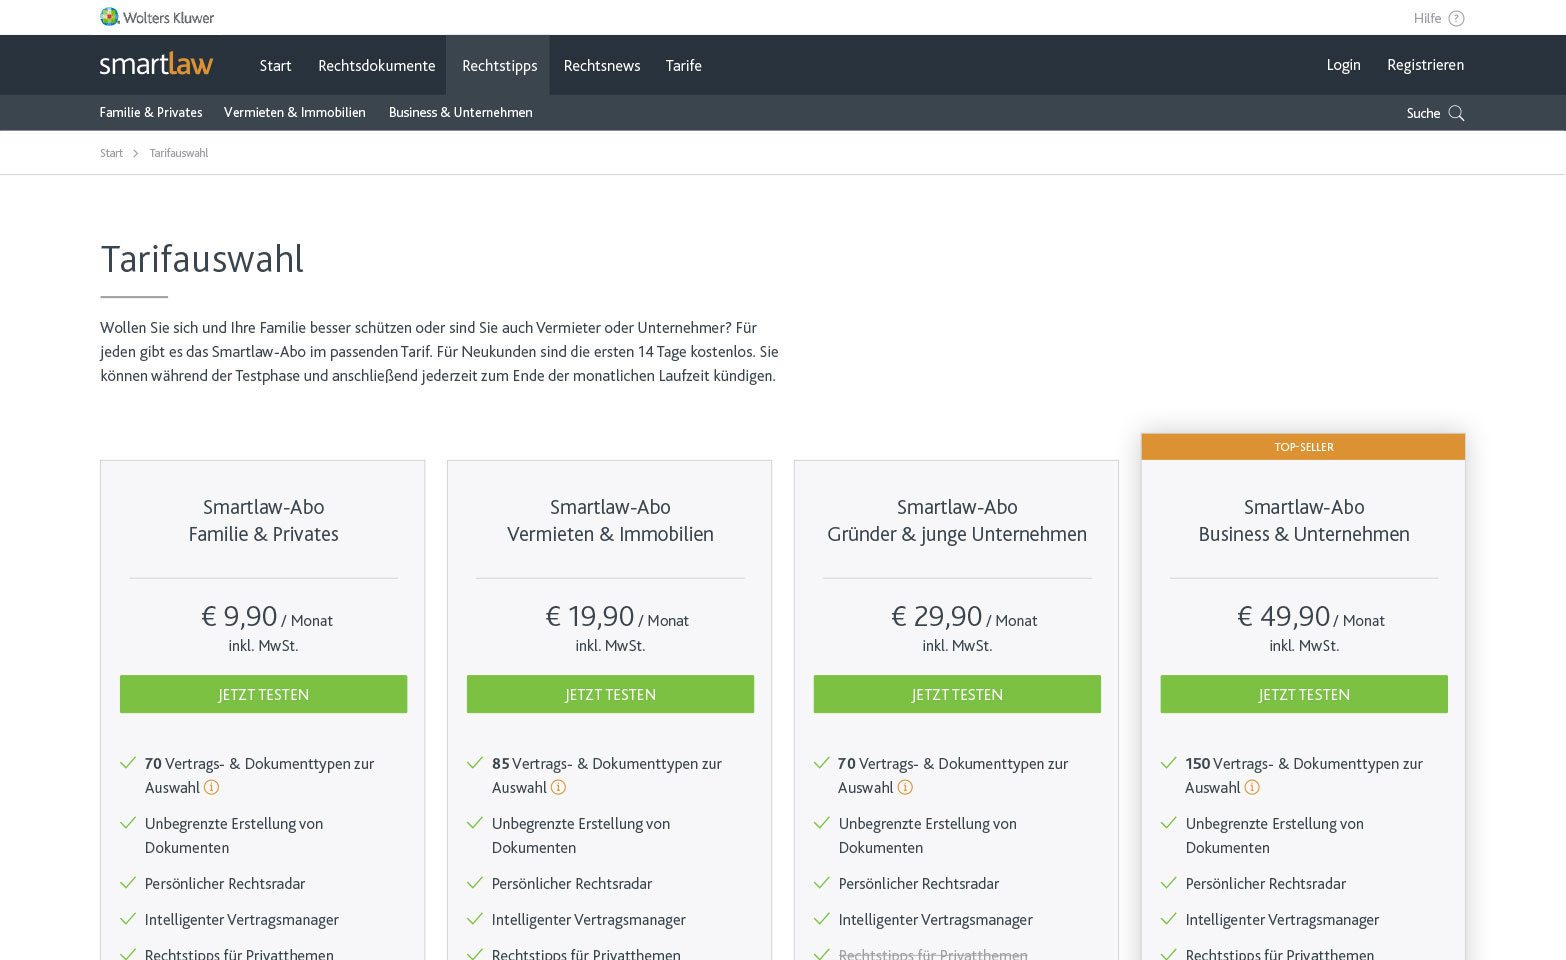Open Familie & Privates category
This screenshot has width=1566, height=960.
[151, 112]
